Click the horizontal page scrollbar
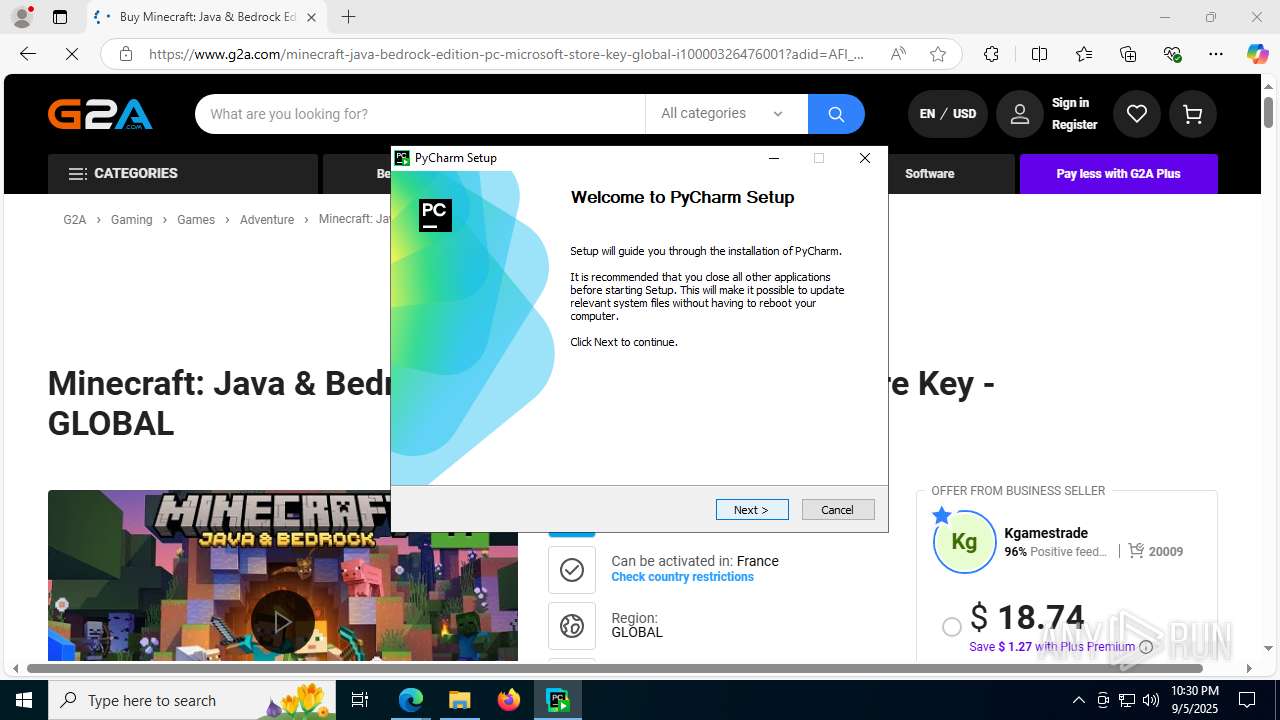Image resolution: width=1280 pixels, height=720 pixels. pos(614,668)
